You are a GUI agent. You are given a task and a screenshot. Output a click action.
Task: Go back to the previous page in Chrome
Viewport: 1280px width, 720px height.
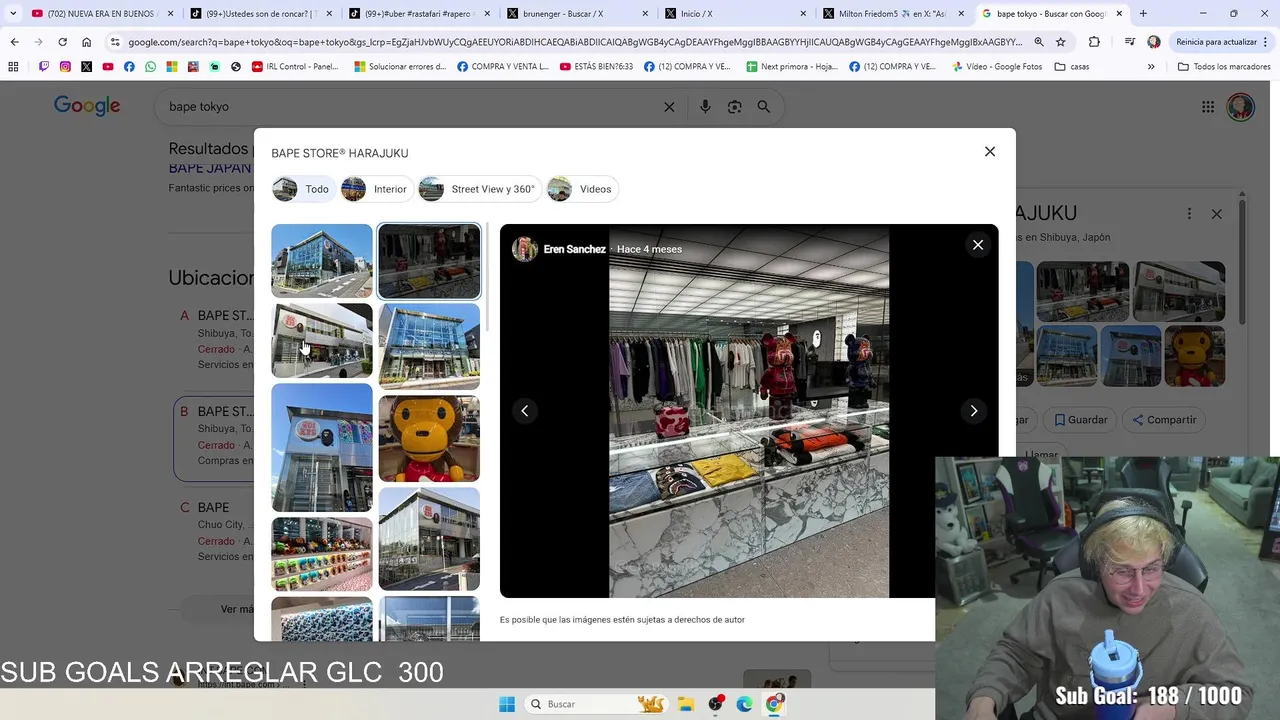pos(14,42)
